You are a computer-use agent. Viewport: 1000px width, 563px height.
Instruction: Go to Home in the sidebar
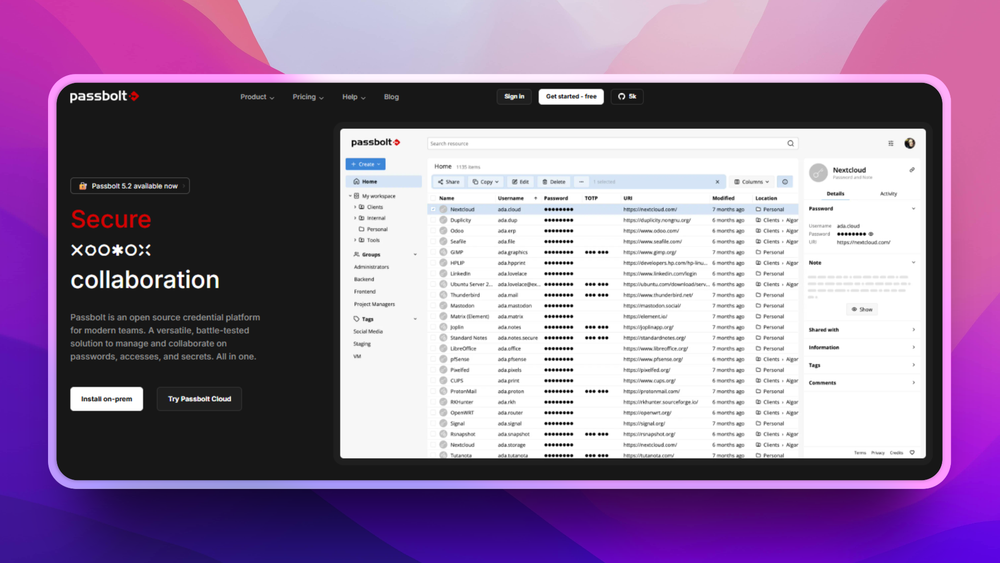(384, 182)
